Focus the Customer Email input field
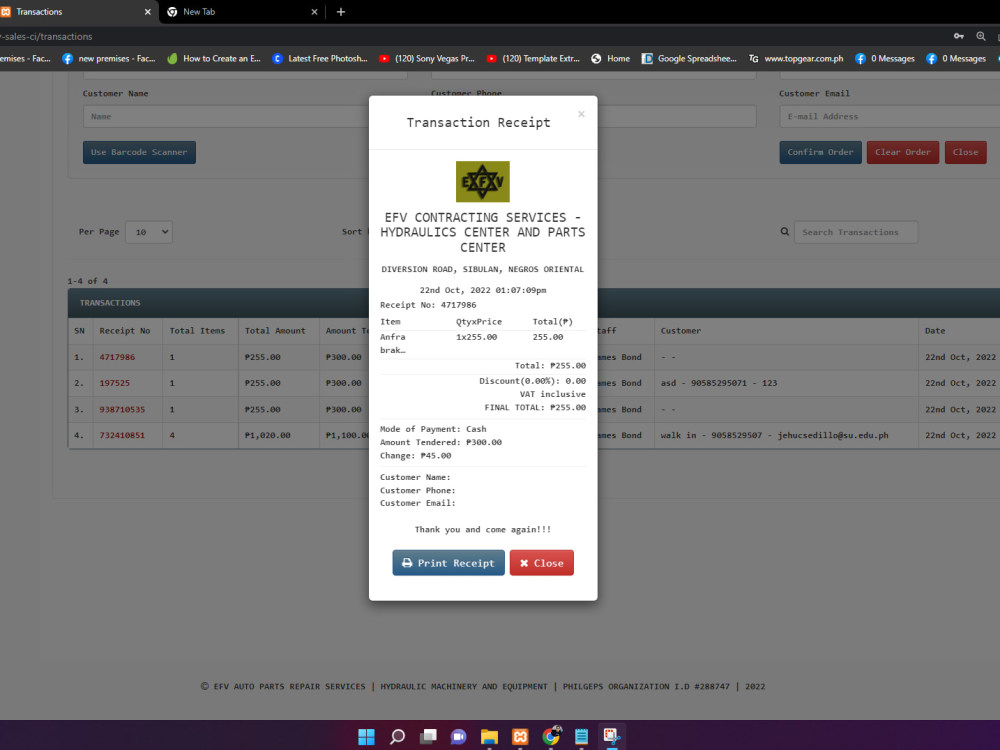1000x750 pixels. click(890, 117)
